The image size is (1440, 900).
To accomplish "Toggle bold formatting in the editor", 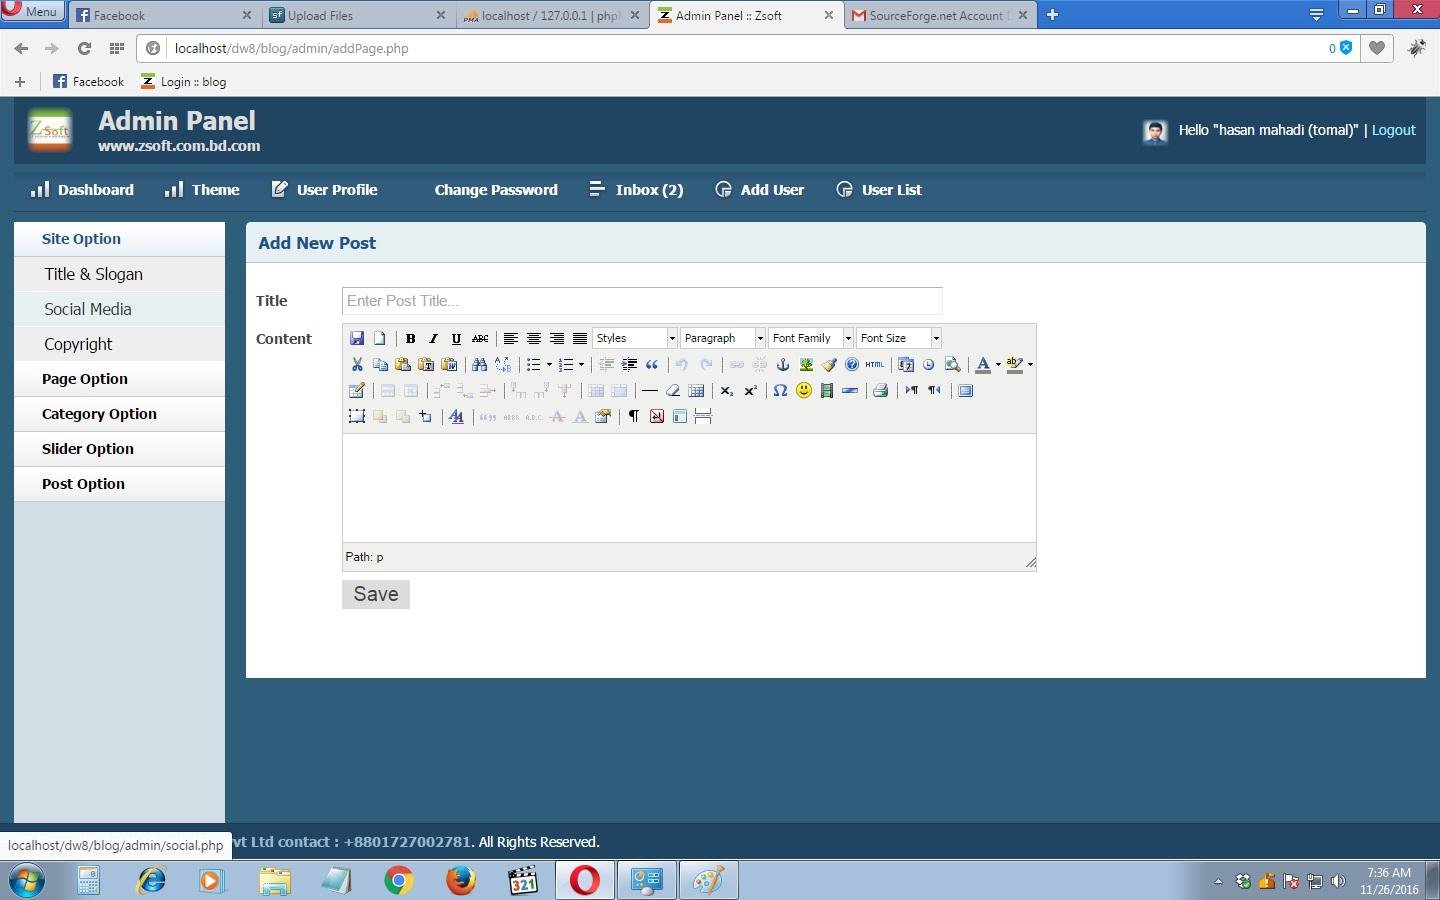I will click(410, 338).
